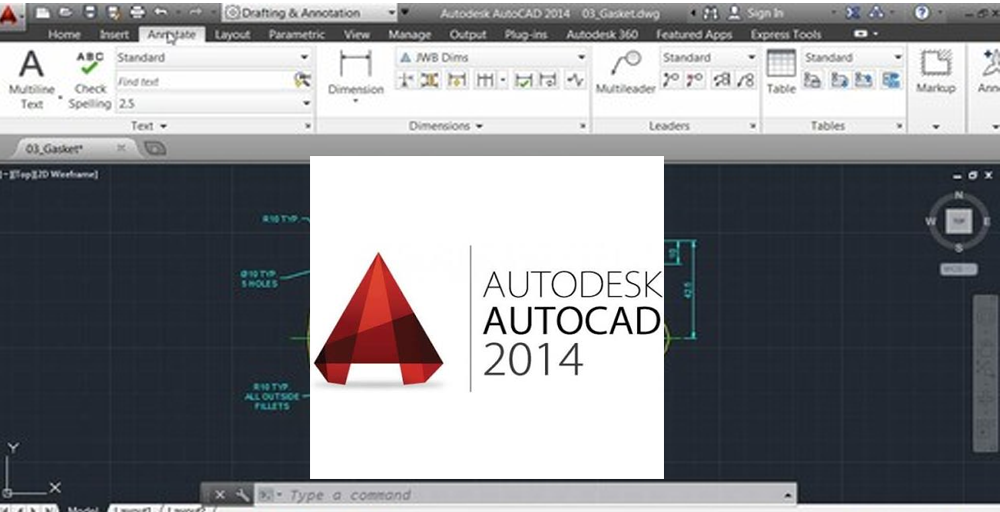
Task: Switch to the Home ribbon tab
Action: point(64,34)
